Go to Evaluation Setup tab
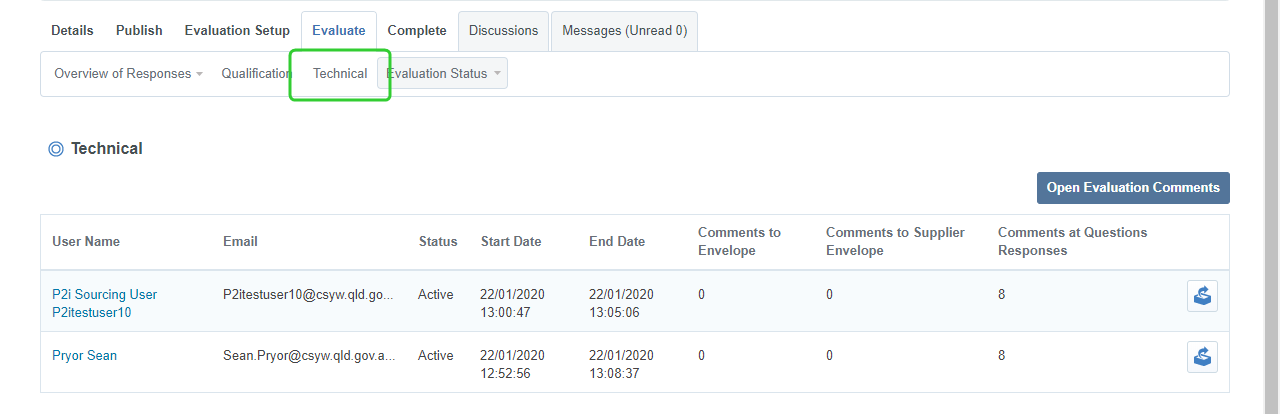The height and width of the screenshot is (414, 1280). pos(237,31)
